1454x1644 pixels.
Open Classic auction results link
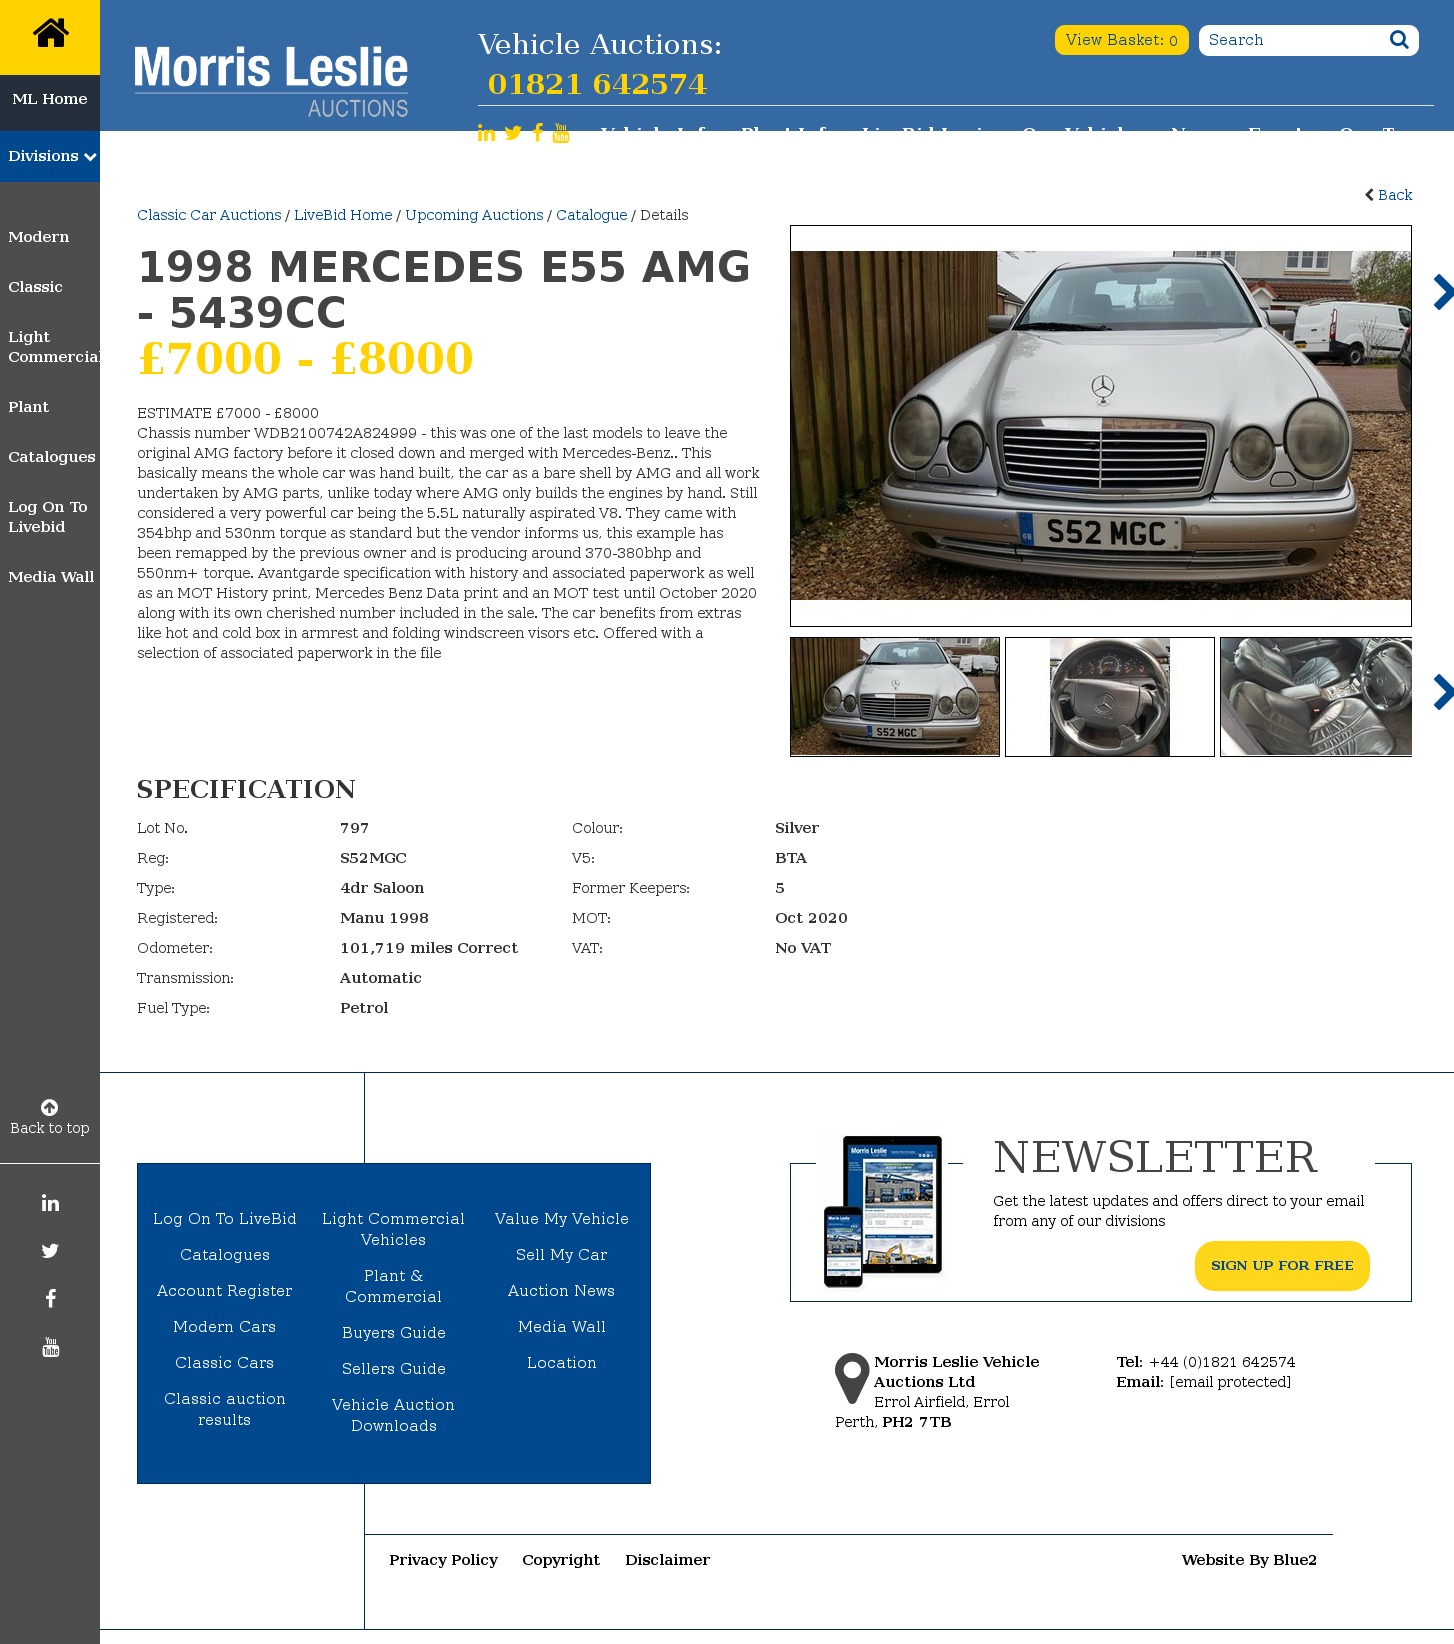[225, 1409]
